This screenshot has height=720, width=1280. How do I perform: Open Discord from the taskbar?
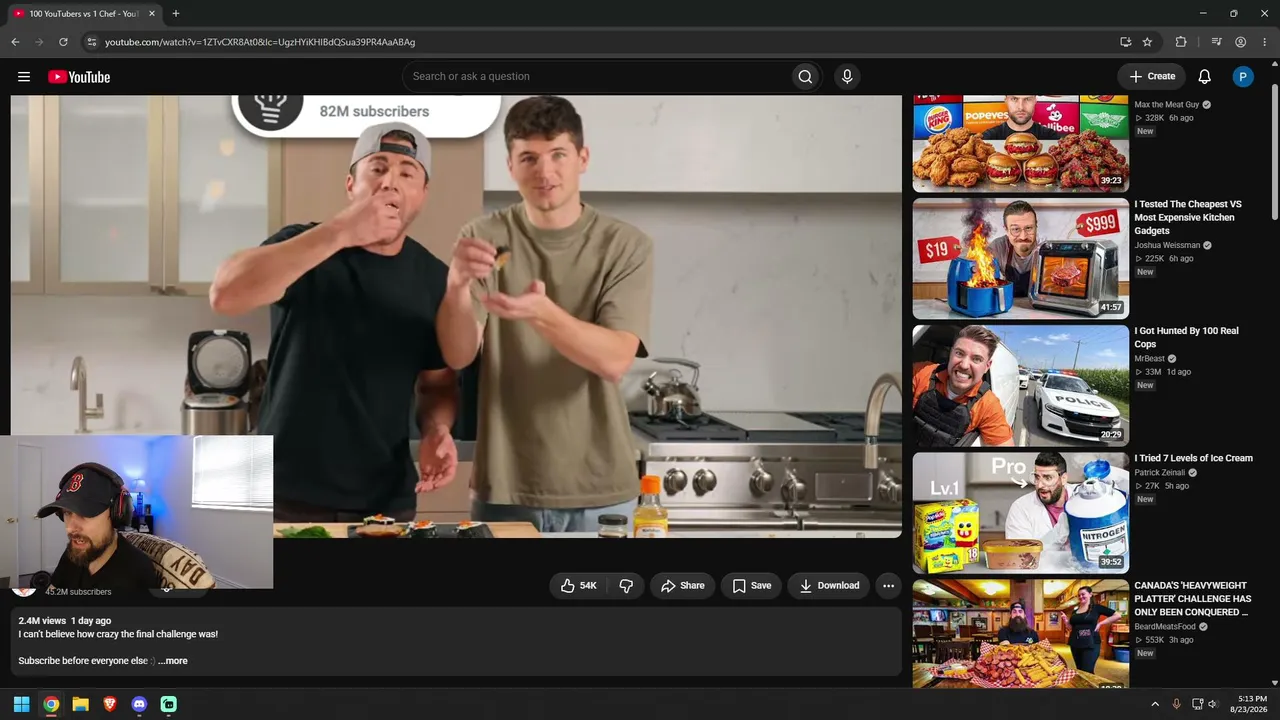click(x=139, y=704)
